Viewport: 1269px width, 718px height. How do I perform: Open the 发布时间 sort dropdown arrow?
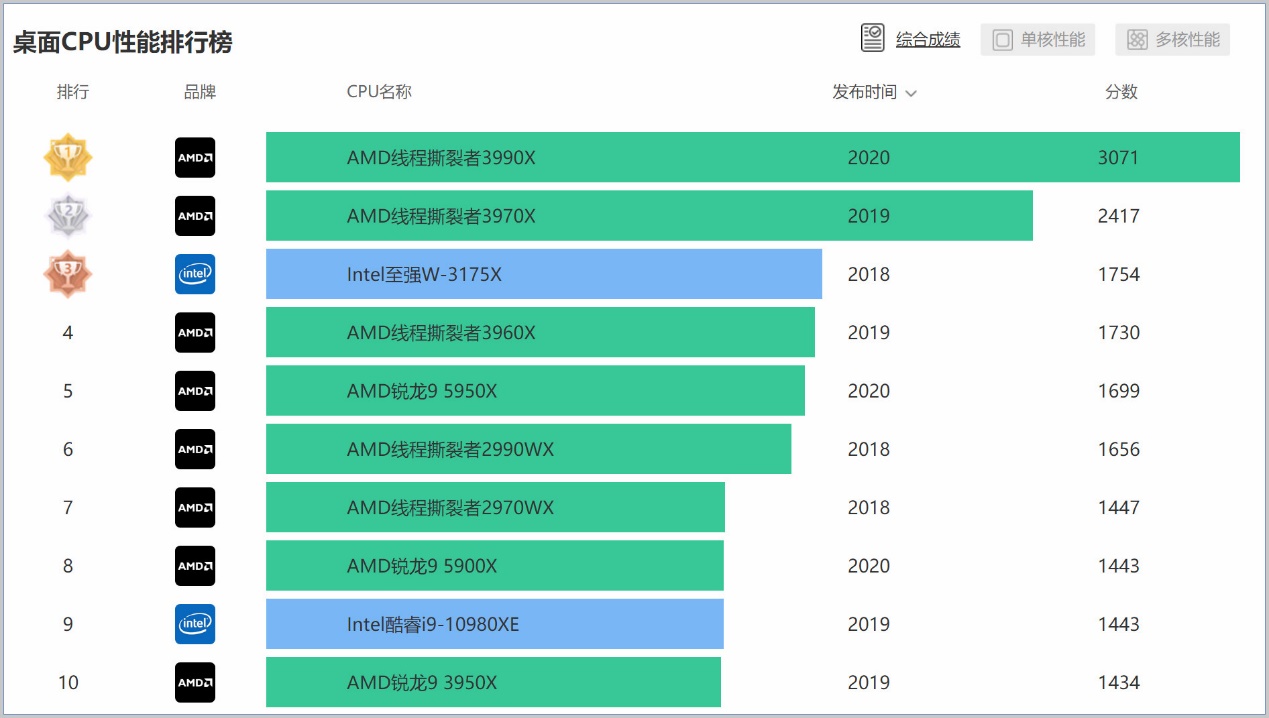[x=911, y=93]
